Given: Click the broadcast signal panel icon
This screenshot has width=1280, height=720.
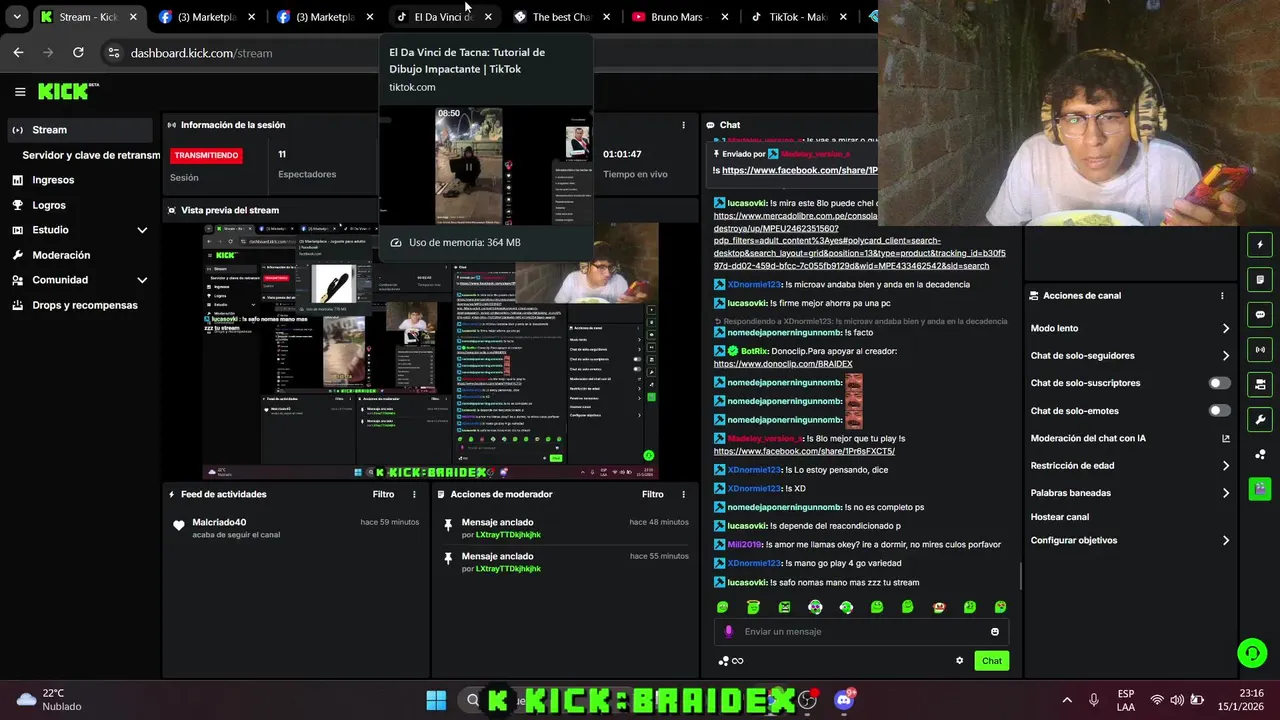Looking at the screenshot, I should (x=1260, y=349).
